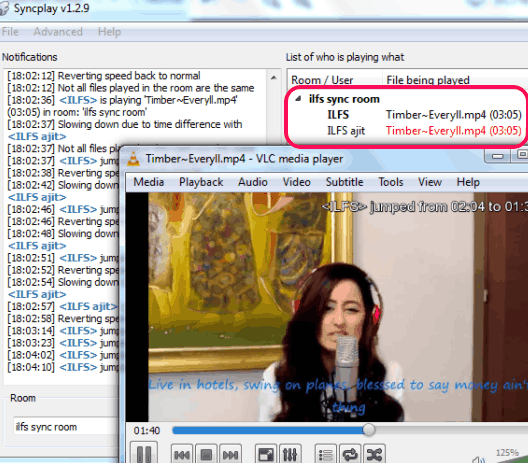
Task: Open Syncplay Advanced menu
Action: 58,32
